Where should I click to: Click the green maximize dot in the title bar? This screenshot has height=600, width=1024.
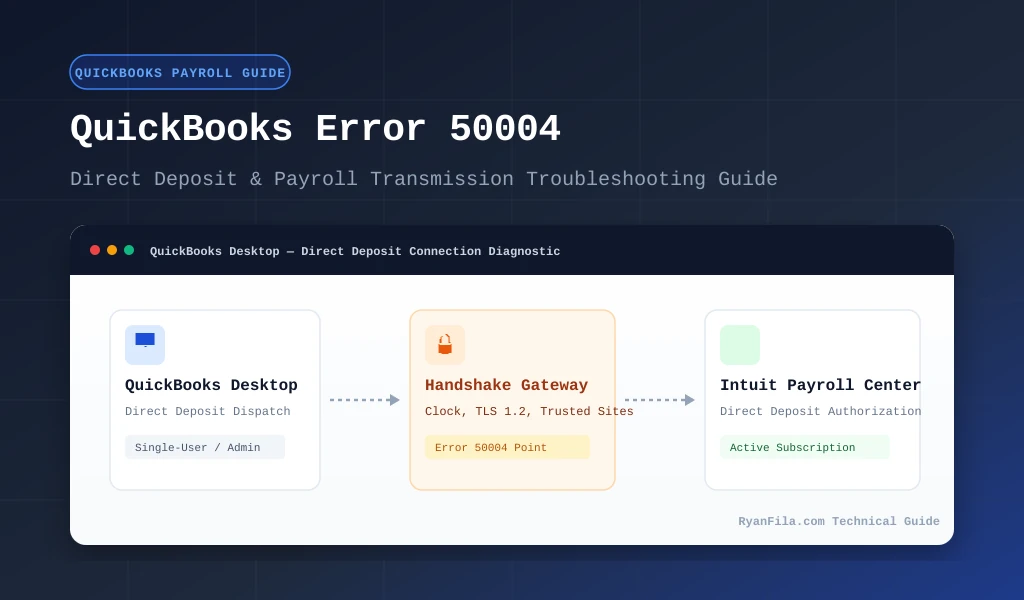(x=129, y=250)
